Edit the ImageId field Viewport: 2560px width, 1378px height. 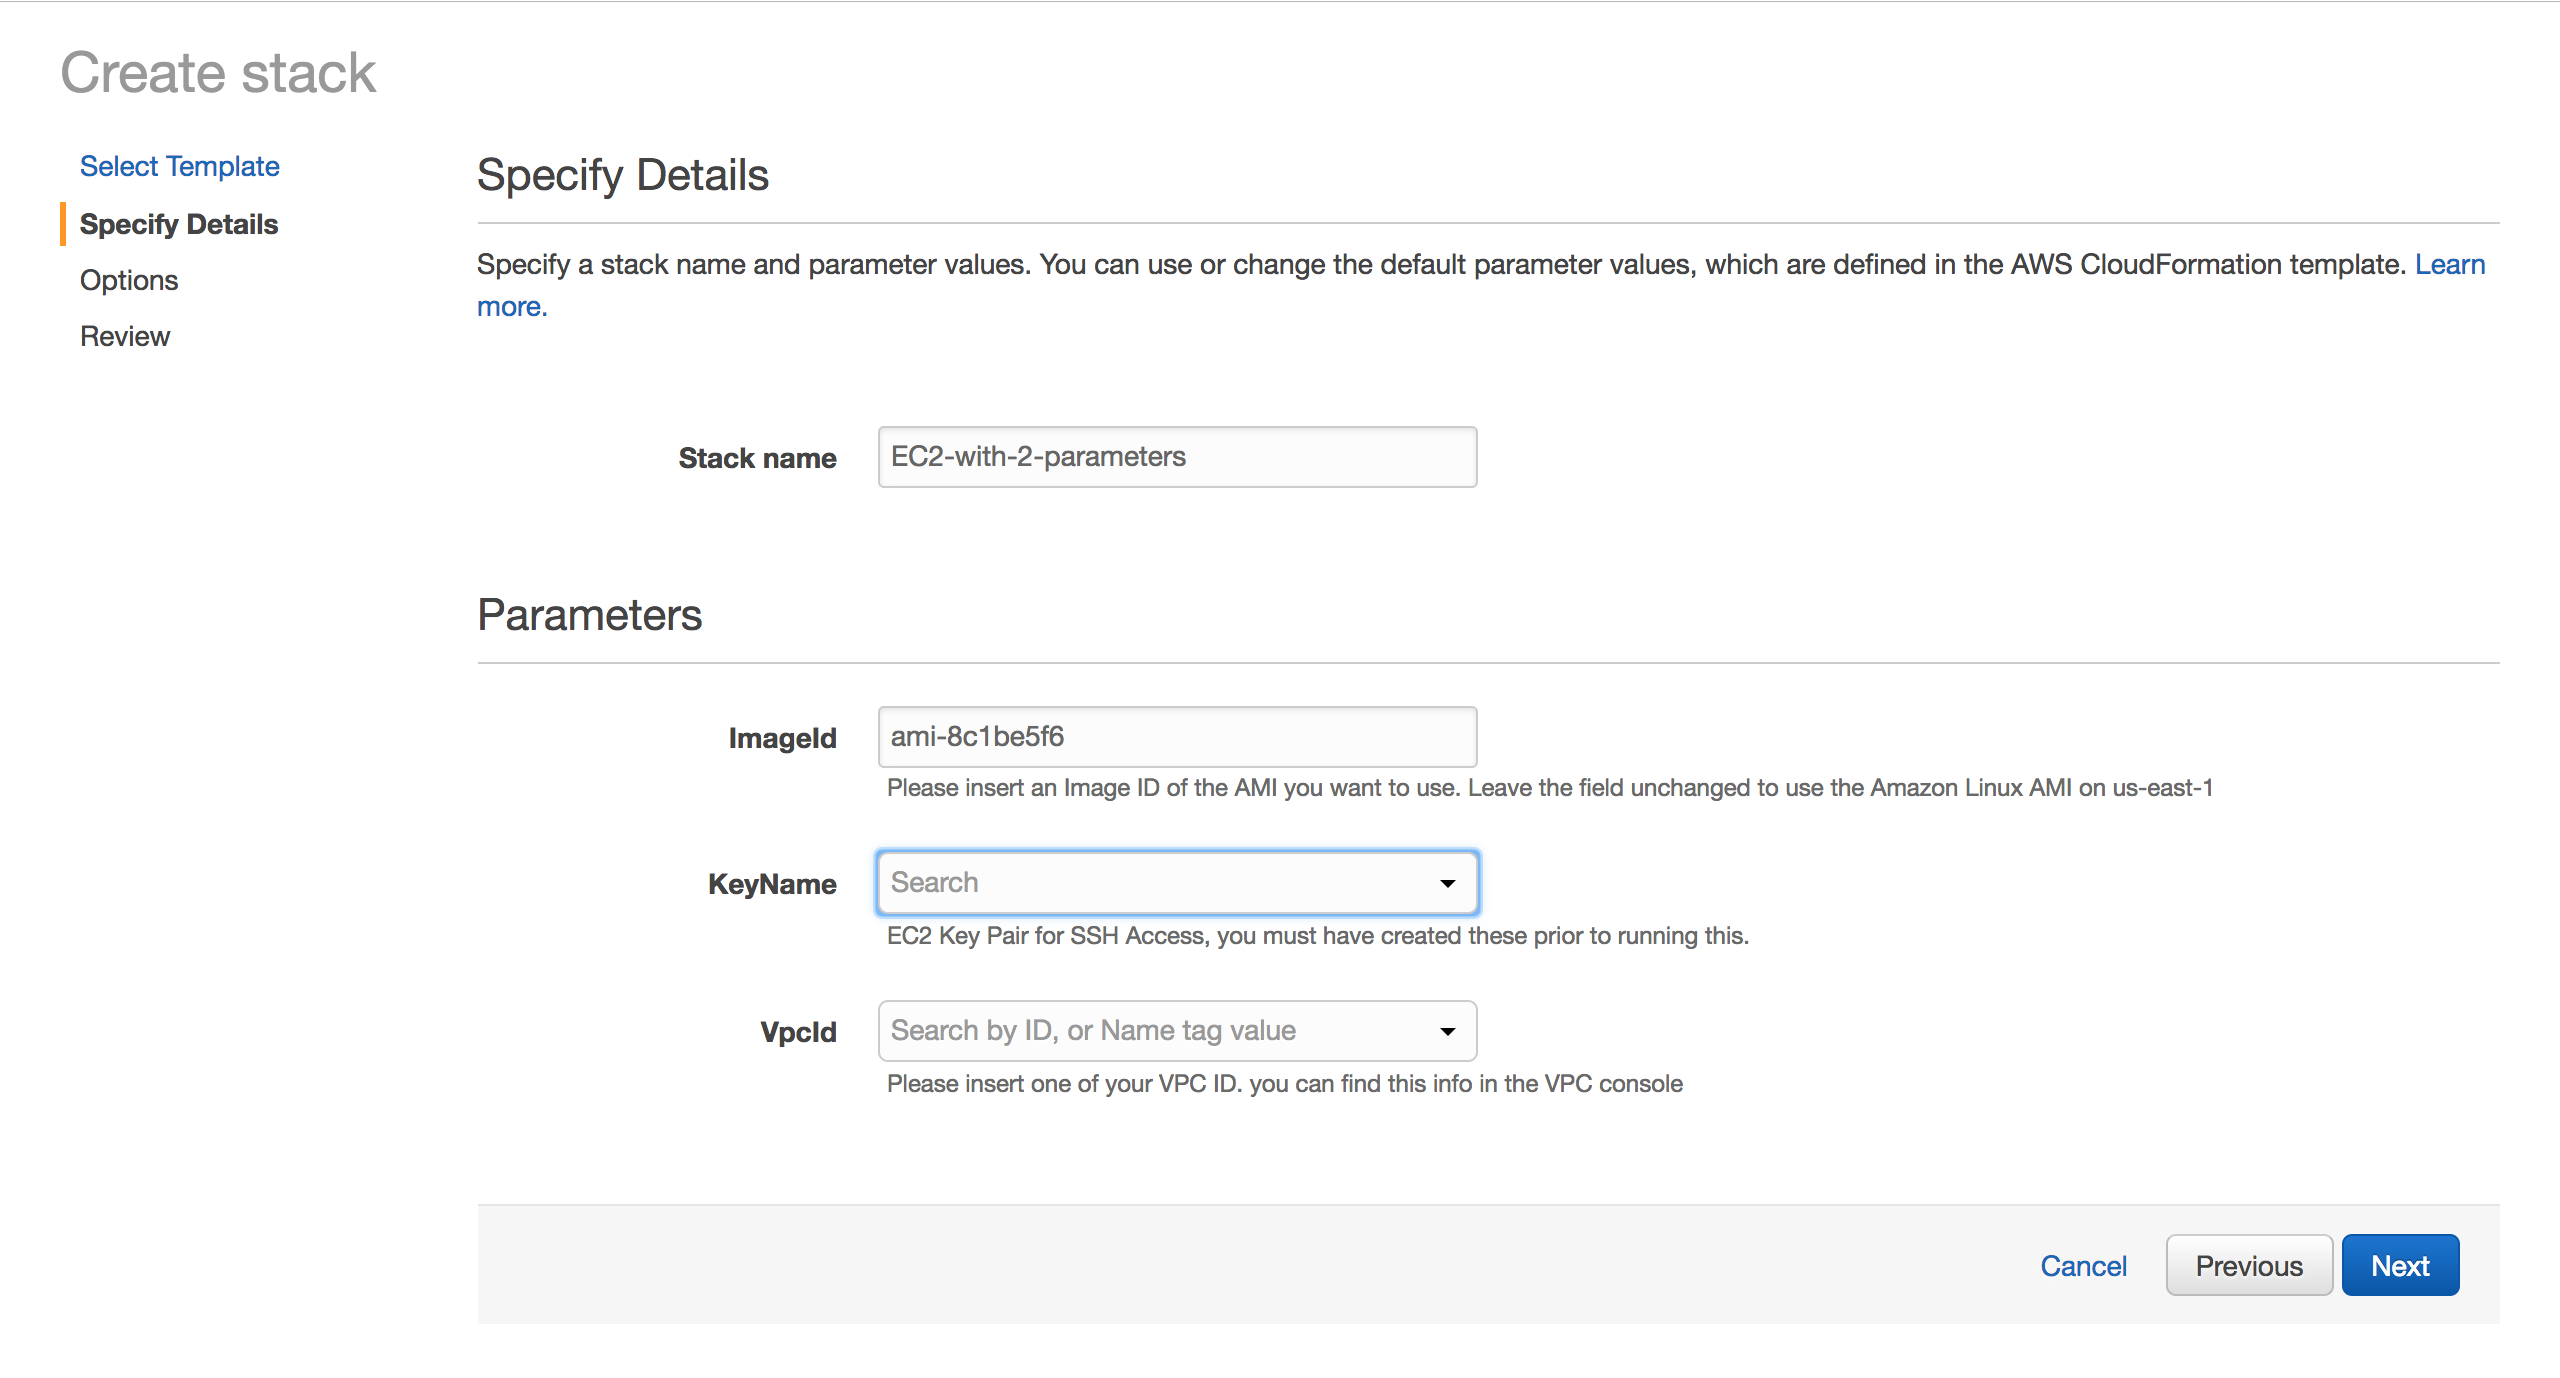click(1177, 737)
